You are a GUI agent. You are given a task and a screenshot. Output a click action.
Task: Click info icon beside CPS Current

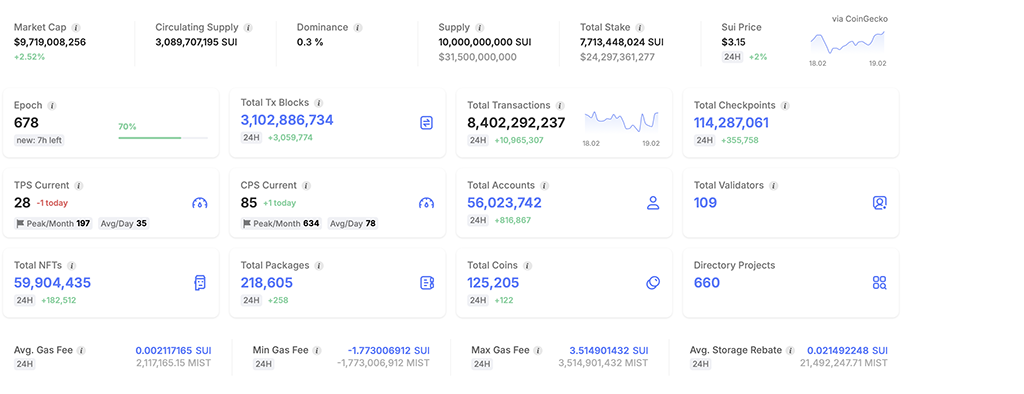pyautogui.click(x=306, y=186)
